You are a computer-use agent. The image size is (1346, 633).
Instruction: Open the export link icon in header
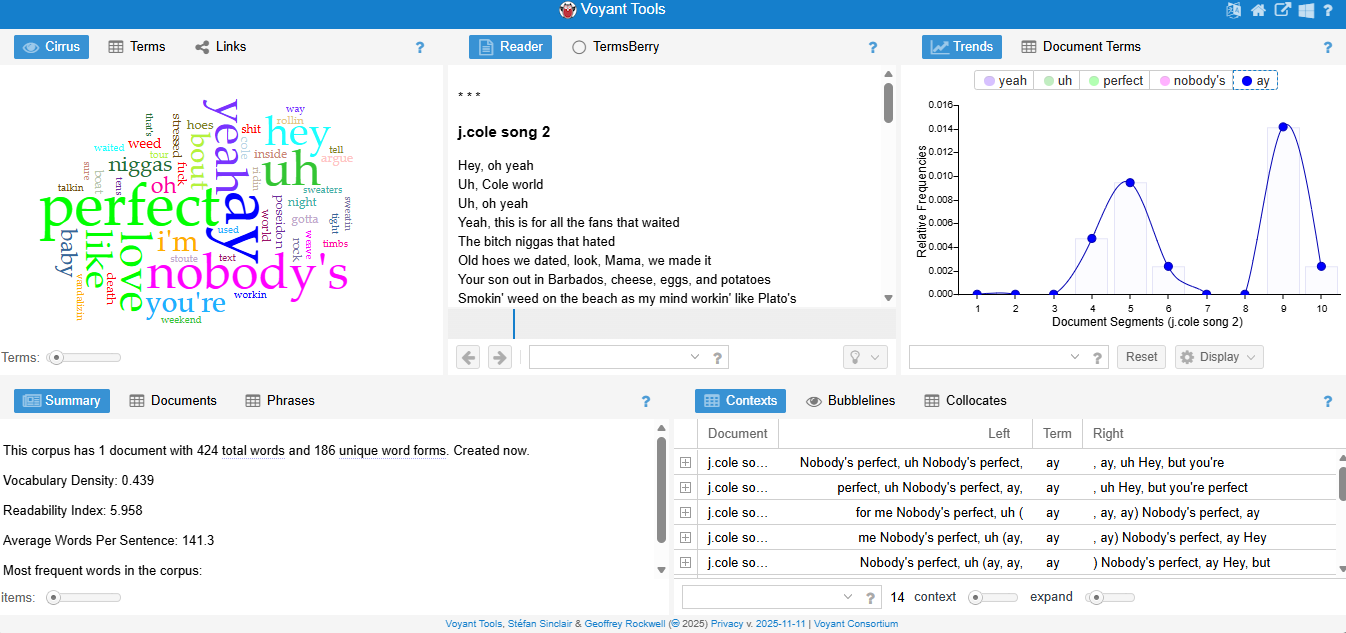pyautogui.click(x=1282, y=11)
